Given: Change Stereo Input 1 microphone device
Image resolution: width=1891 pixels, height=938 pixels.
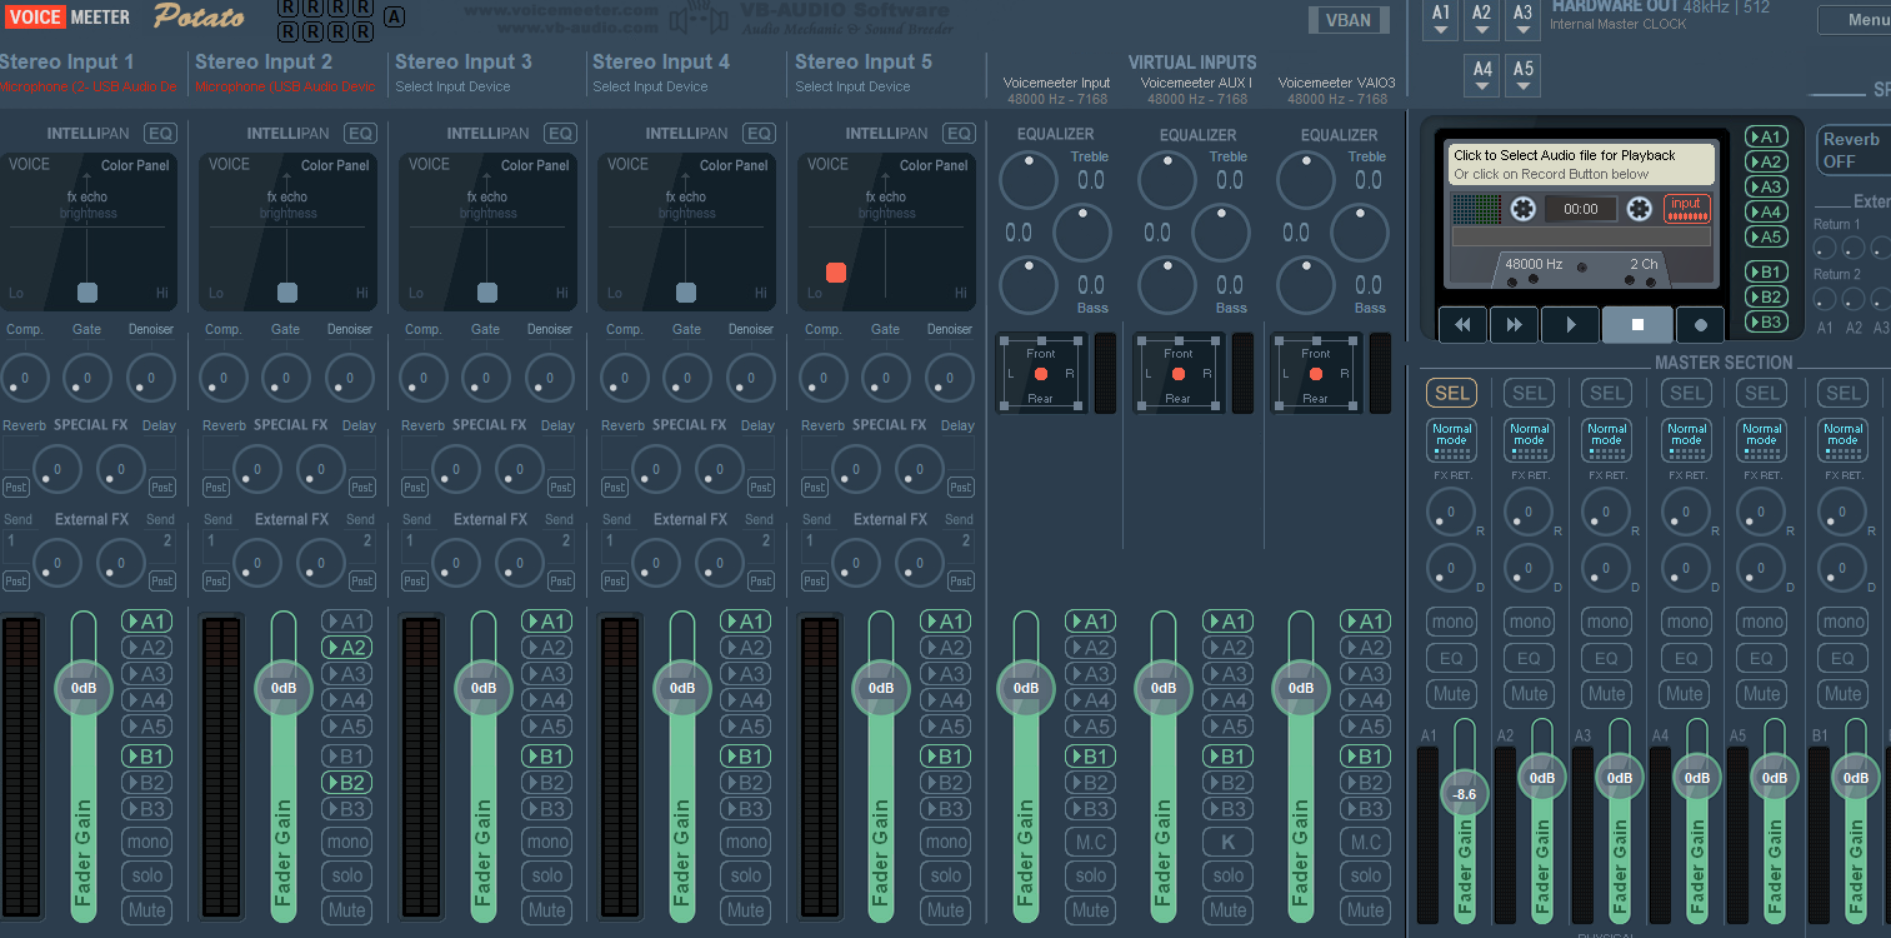Looking at the screenshot, I should pyautogui.click(x=88, y=87).
